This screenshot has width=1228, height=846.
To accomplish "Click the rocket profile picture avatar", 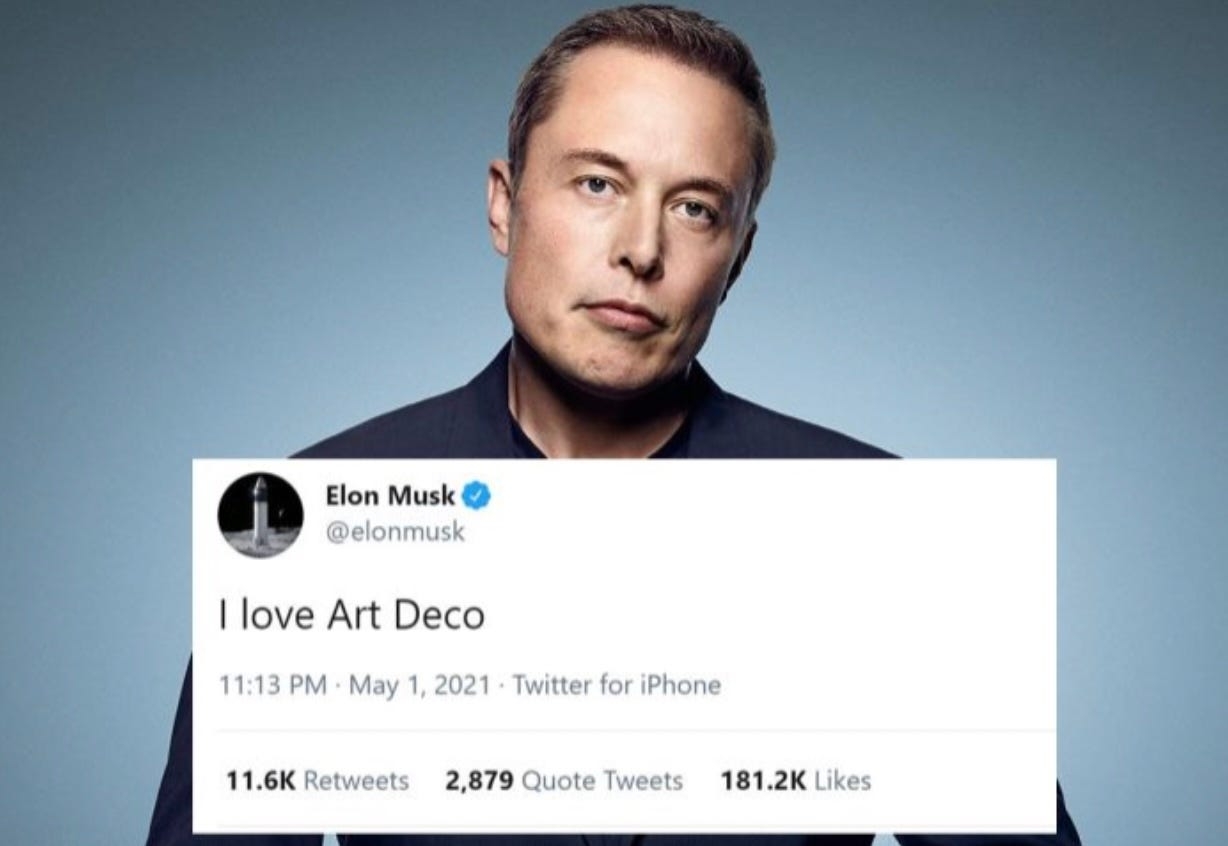I will [260, 515].
